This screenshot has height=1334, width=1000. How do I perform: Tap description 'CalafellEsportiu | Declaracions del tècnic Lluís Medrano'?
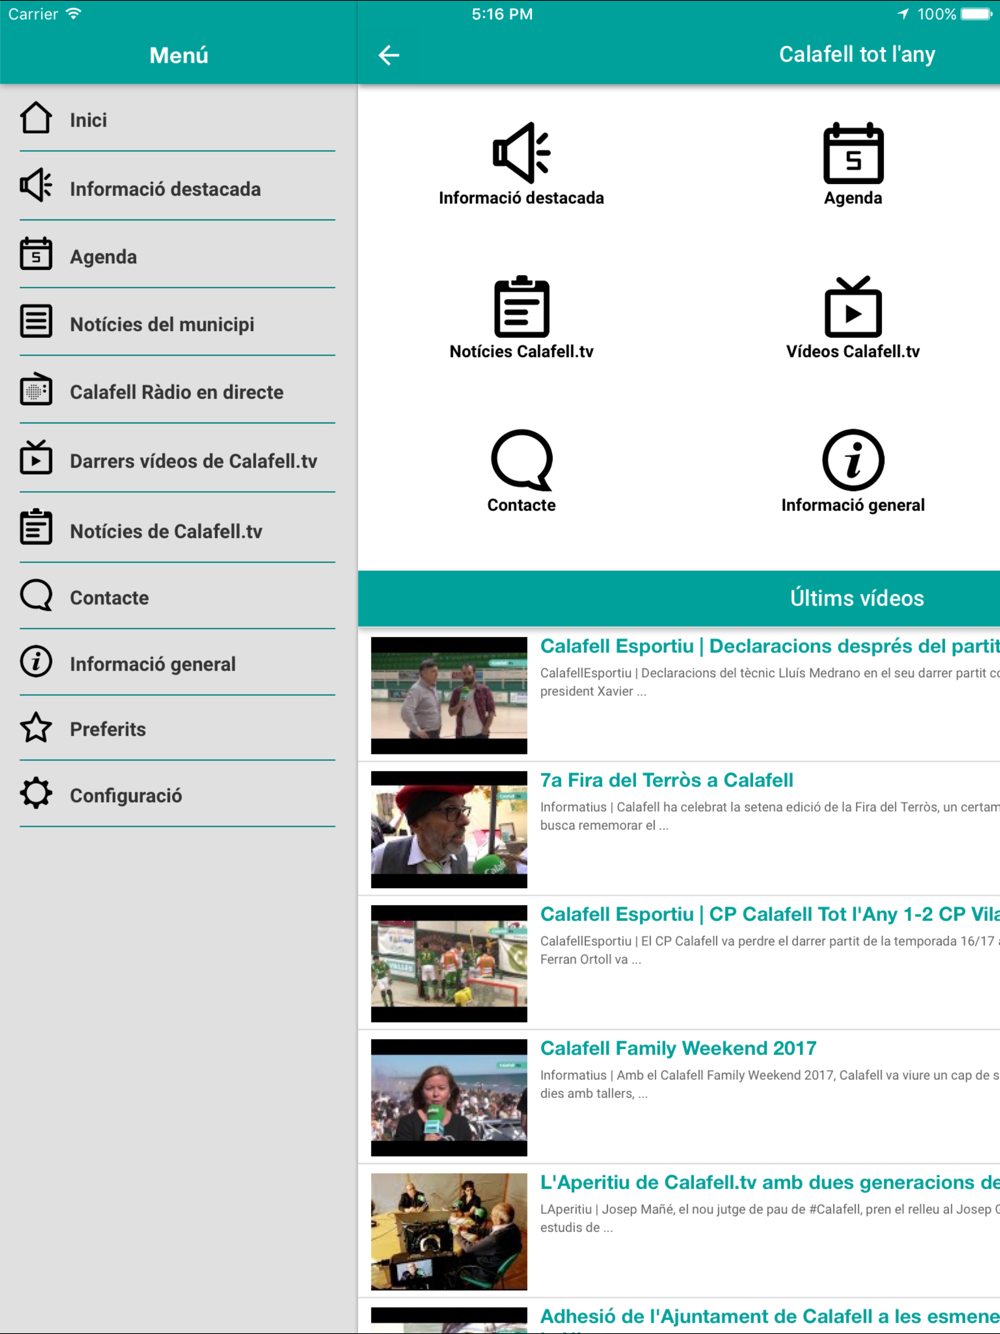[x=770, y=682]
